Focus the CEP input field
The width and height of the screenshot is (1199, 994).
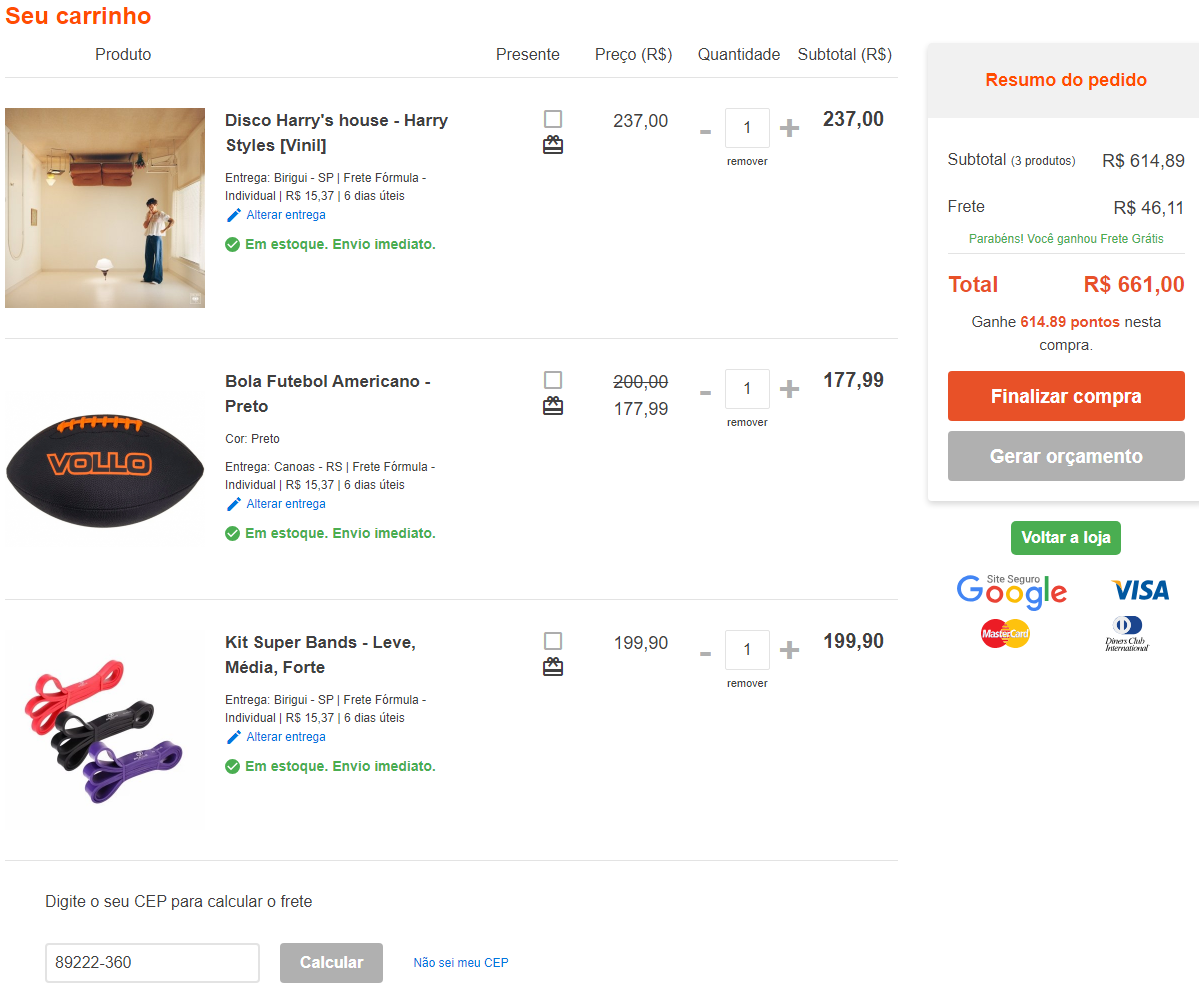[x=152, y=963]
